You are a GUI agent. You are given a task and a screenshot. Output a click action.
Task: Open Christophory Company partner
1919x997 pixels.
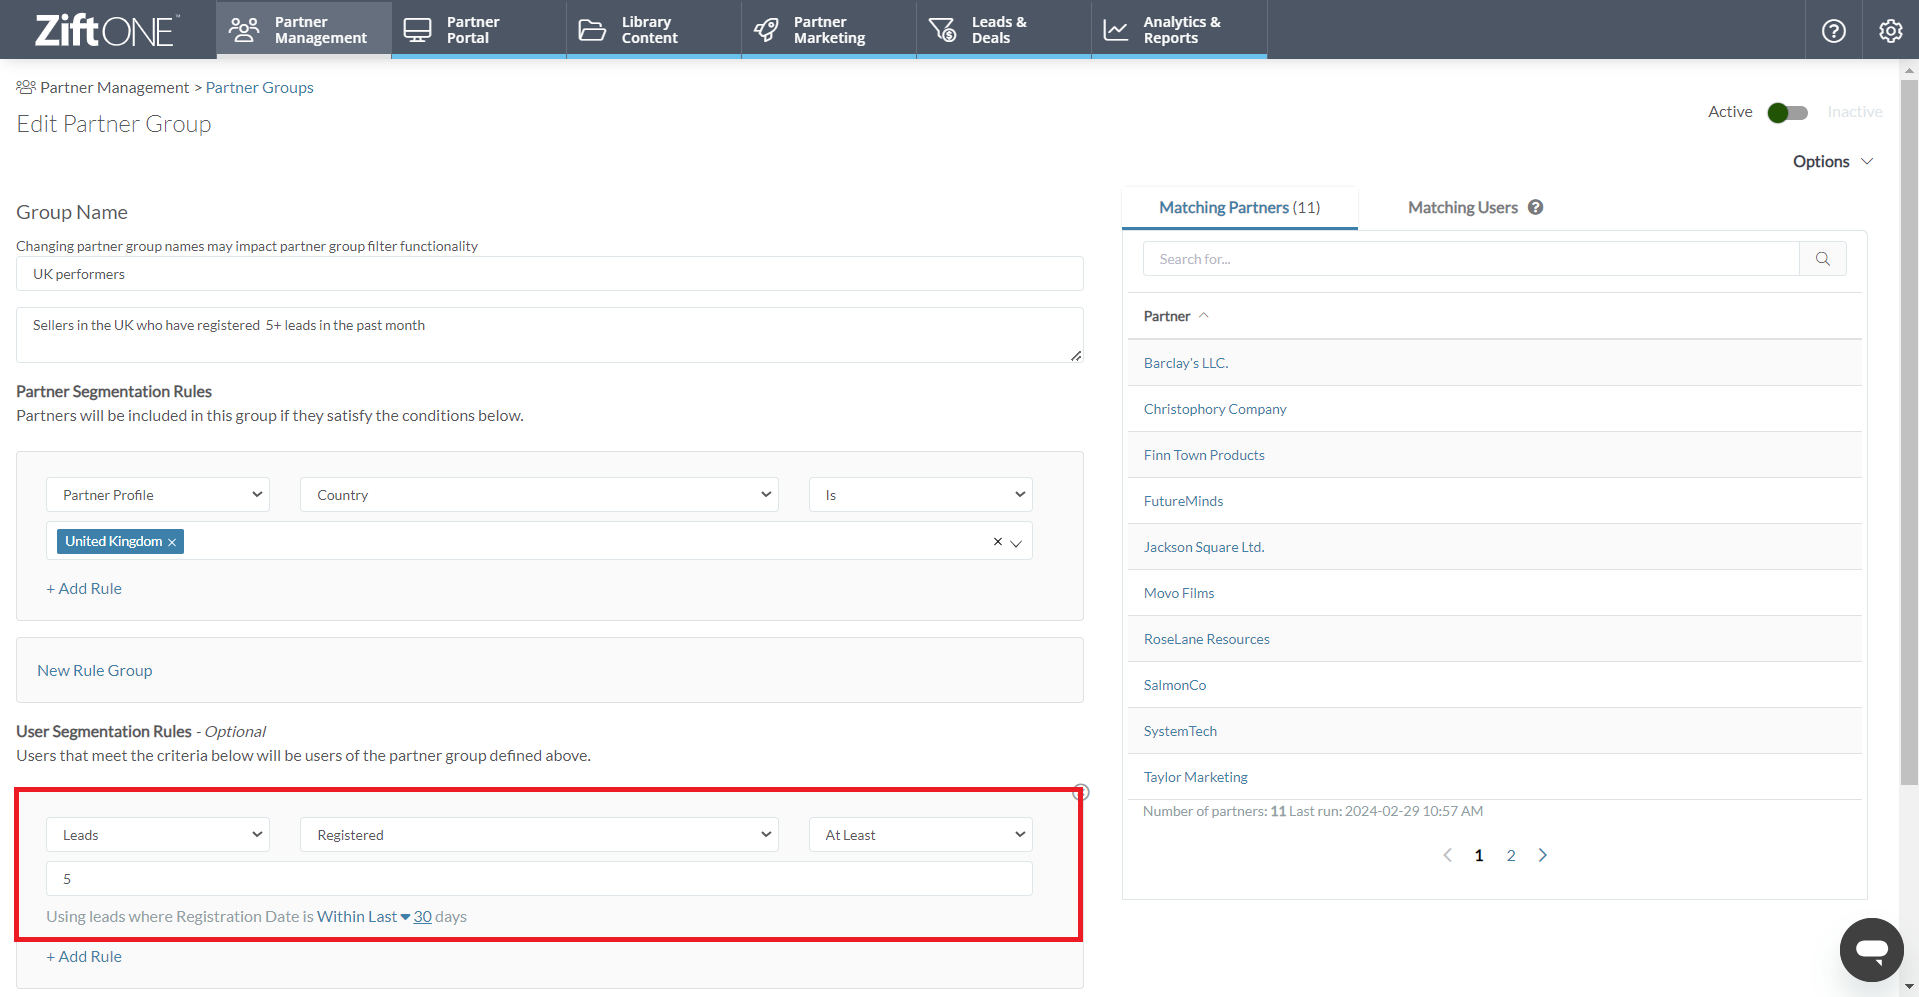(1215, 409)
